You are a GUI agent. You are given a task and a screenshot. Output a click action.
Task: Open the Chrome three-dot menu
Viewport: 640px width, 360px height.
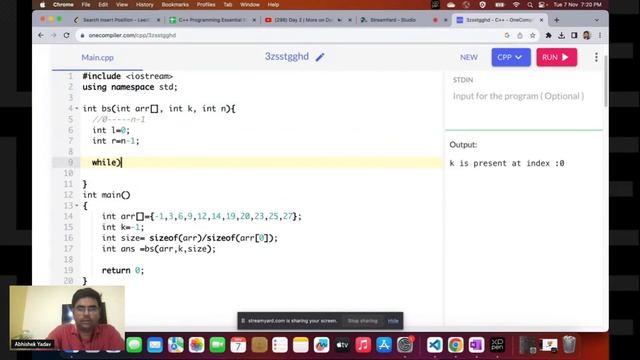tap(600, 36)
